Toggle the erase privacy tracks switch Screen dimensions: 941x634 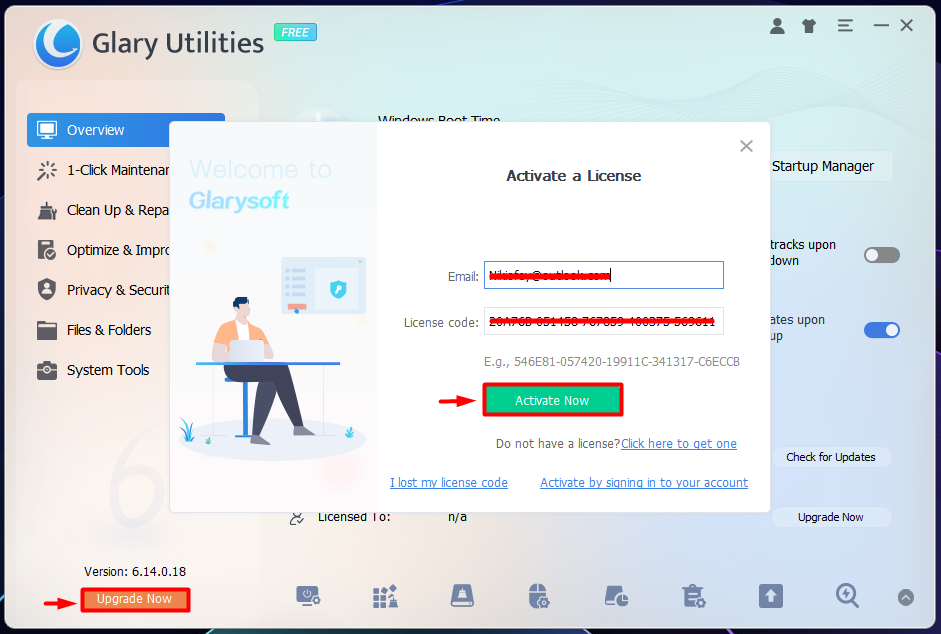(881, 255)
